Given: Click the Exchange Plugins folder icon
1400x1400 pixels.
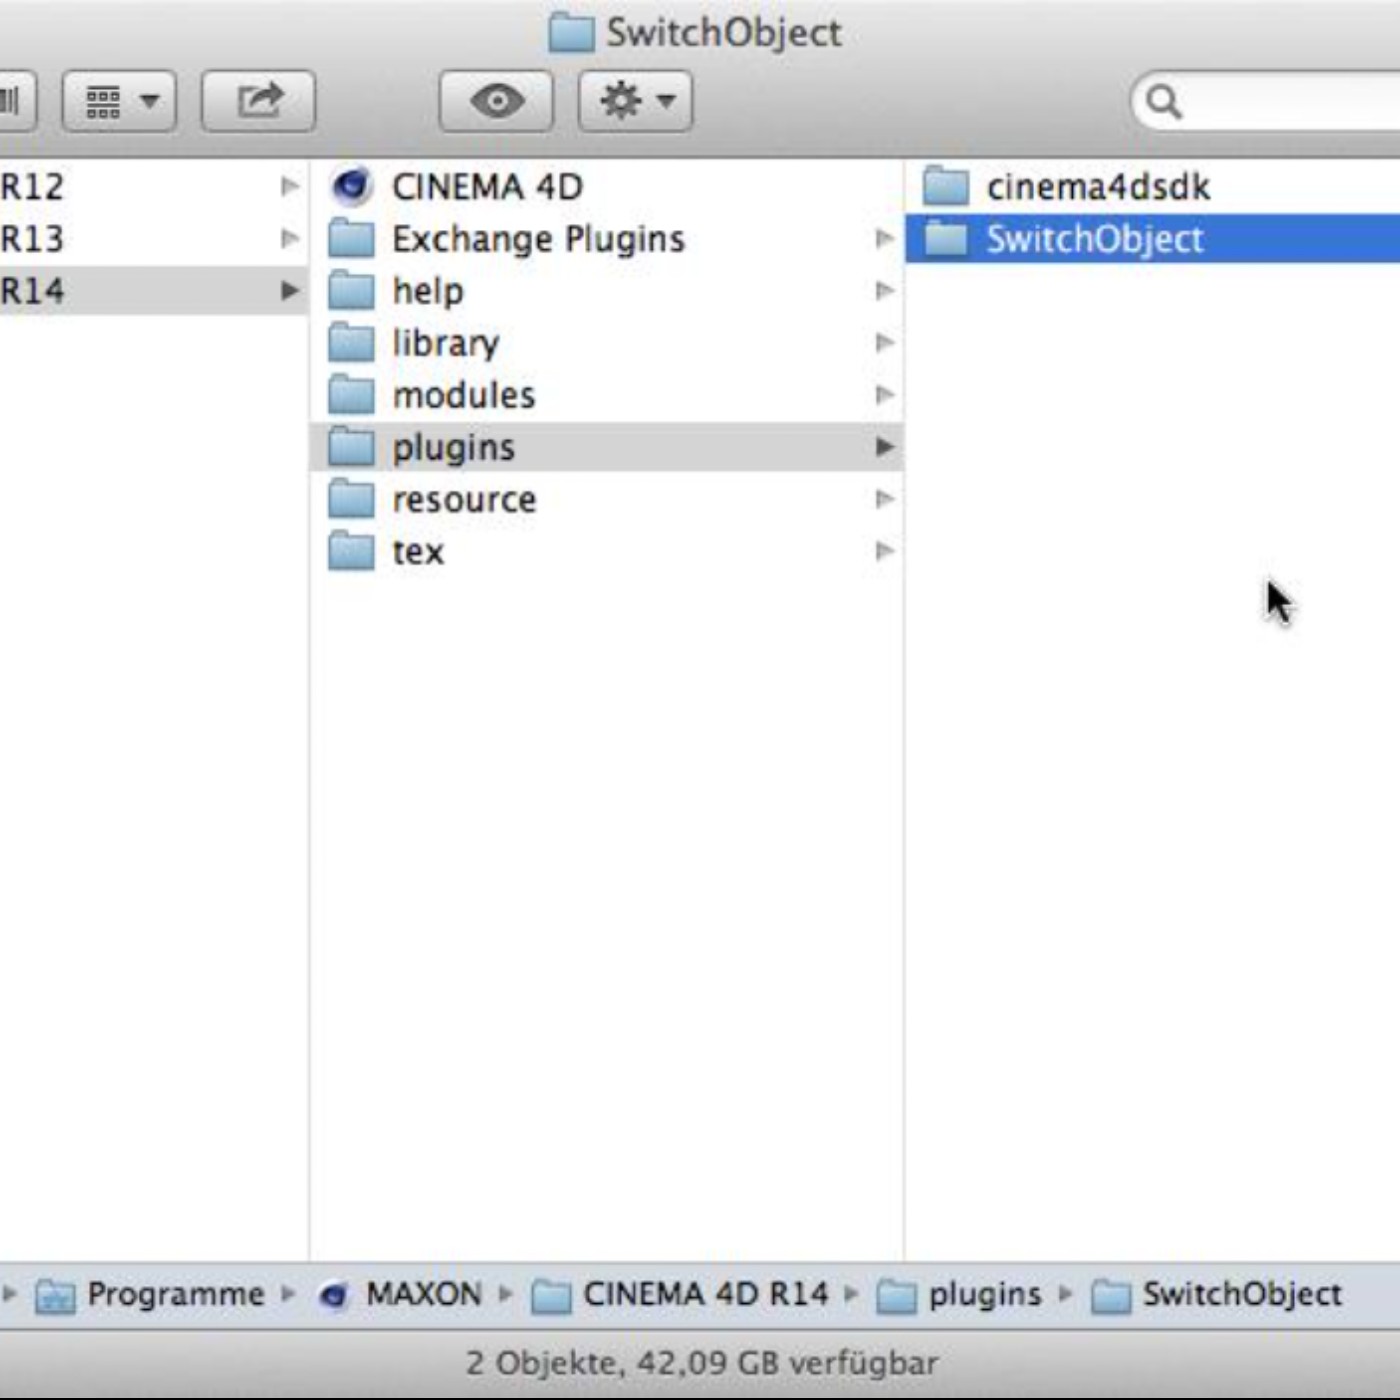Looking at the screenshot, I should pyautogui.click(x=351, y=238).
